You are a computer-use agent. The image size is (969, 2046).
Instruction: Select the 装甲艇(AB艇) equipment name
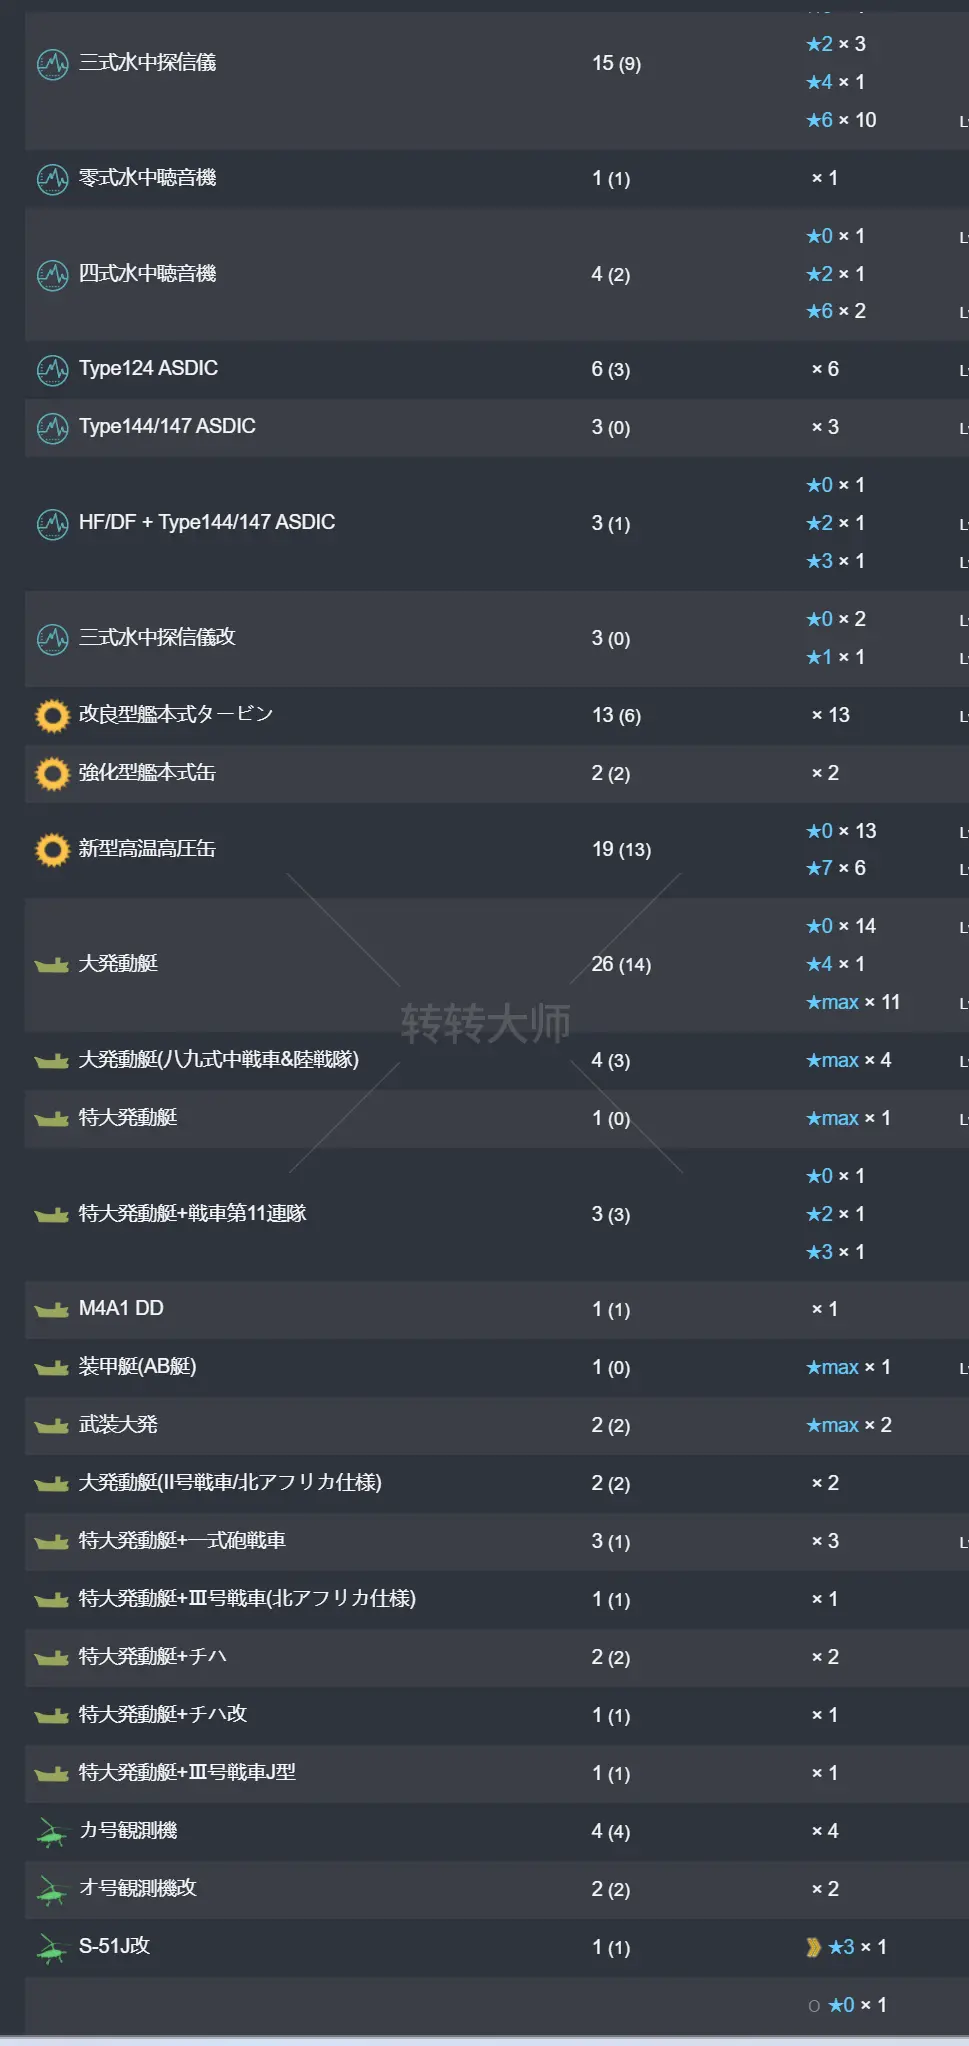[138, 1366]
